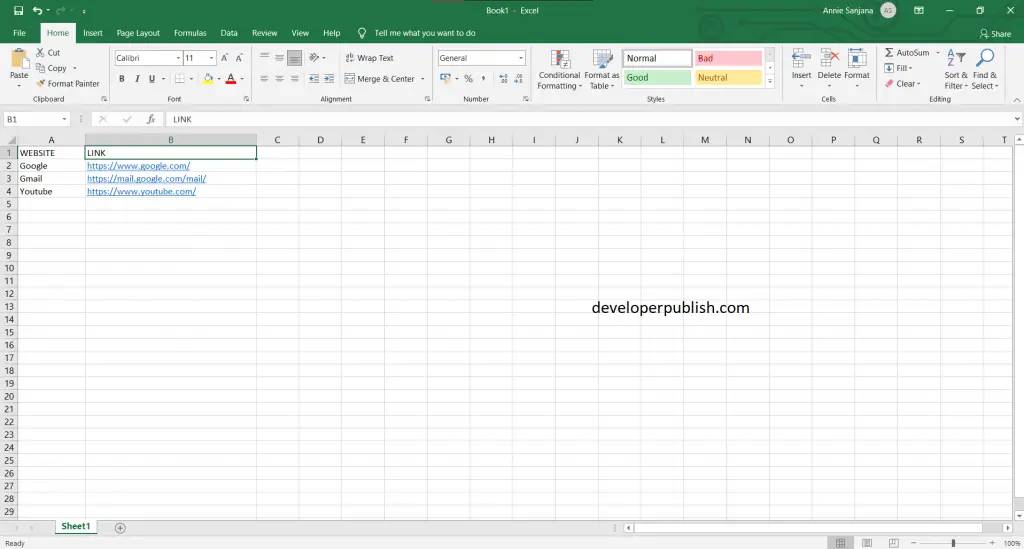1024x549 pixels.
Task: Click the new sheet plus button
Action: pyautogui.click(x=120, y=527)
